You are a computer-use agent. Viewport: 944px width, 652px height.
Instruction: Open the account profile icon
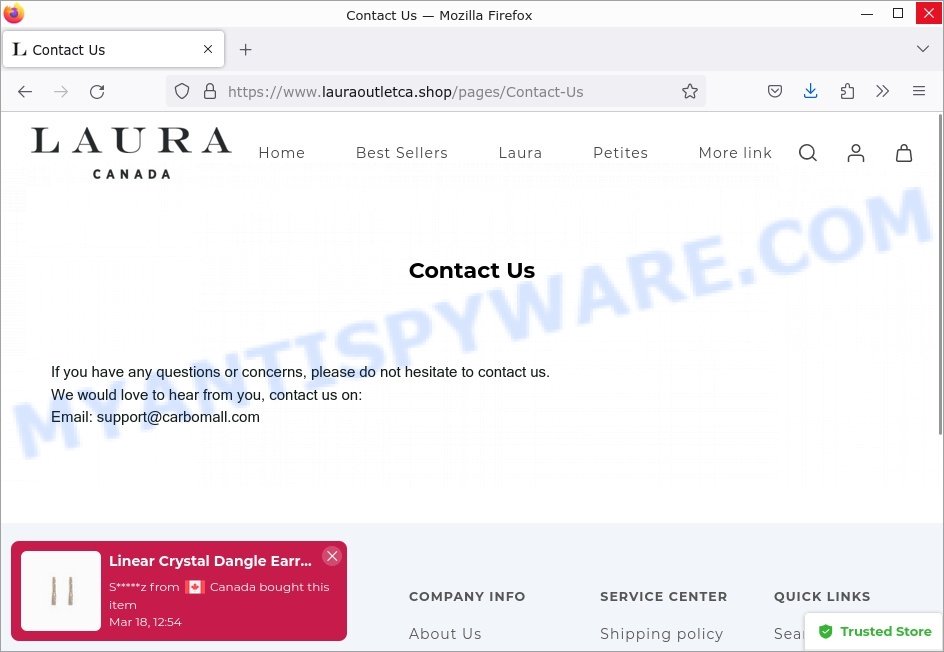pos(856,153)
